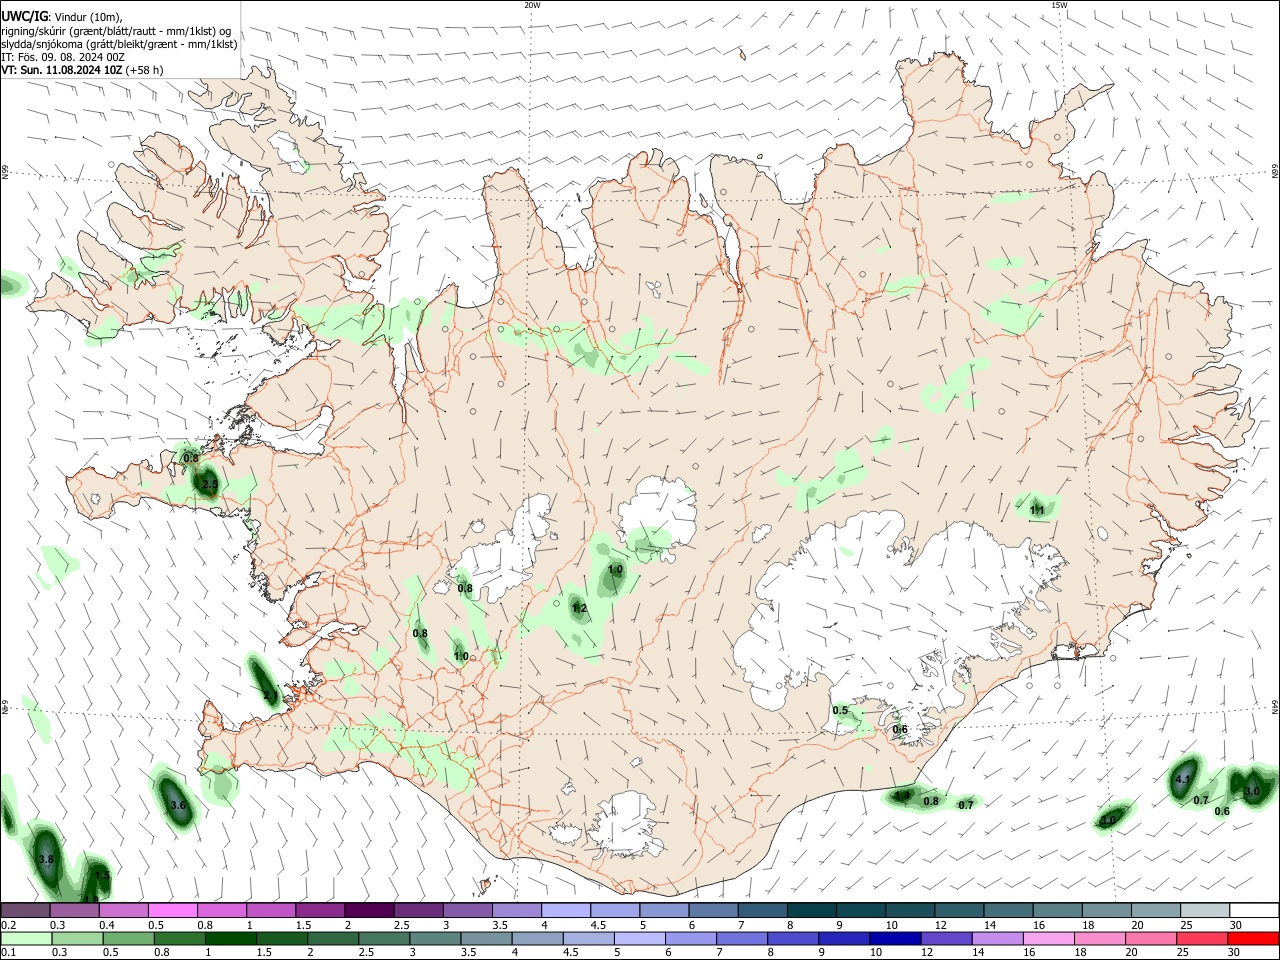Select the bright magenta 0.5 swatch, upper scale
The image size is (1280, 960).
(x=172, y=910)
